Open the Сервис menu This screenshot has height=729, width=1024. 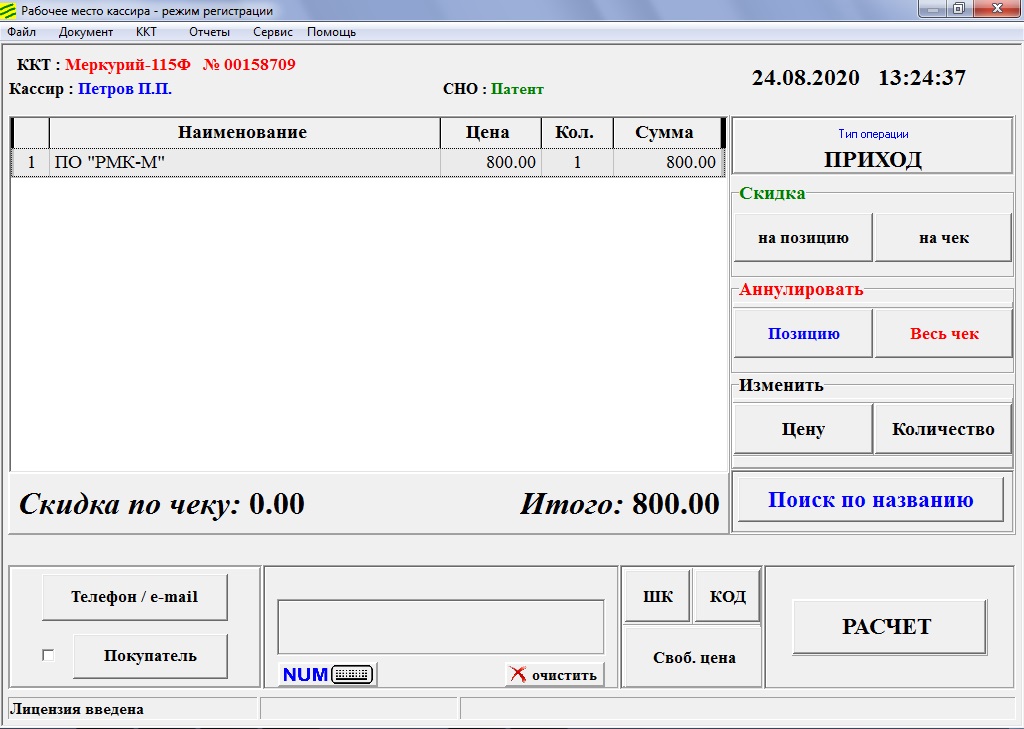[273, 32]
